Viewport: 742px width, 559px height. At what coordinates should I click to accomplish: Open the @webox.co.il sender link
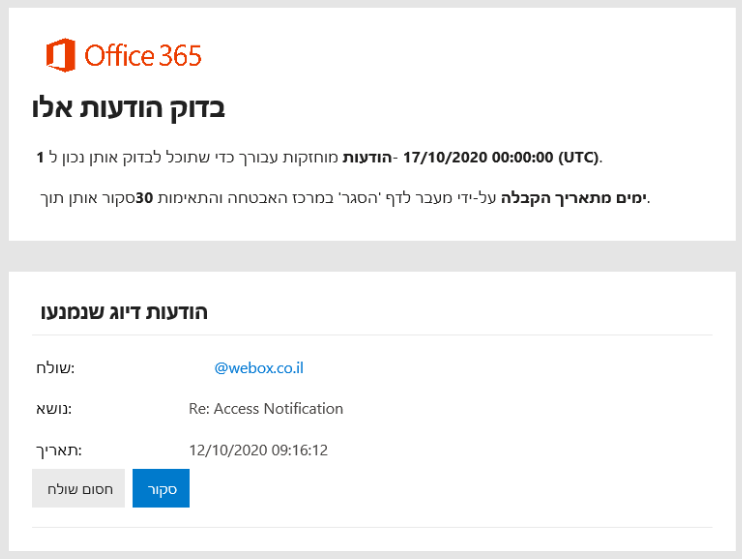(x=258, y=368)
